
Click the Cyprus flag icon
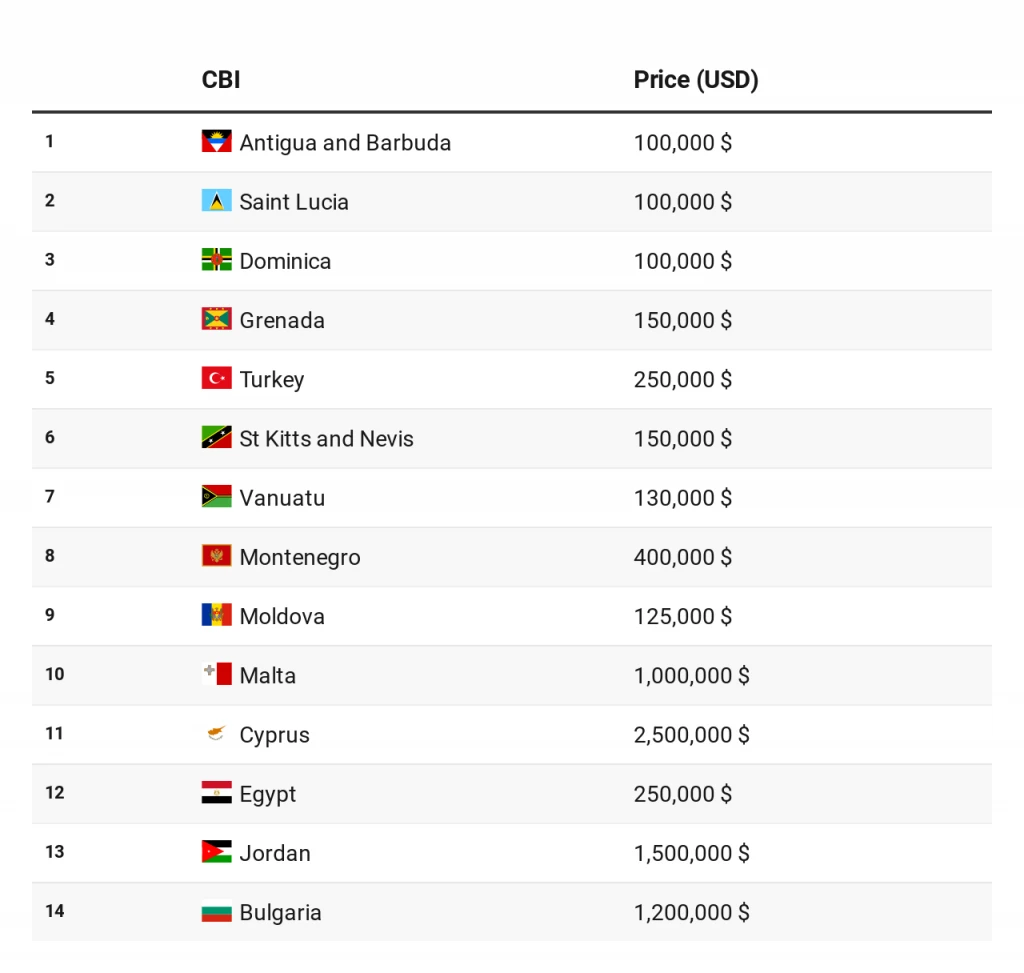click(x=216, y=733)
